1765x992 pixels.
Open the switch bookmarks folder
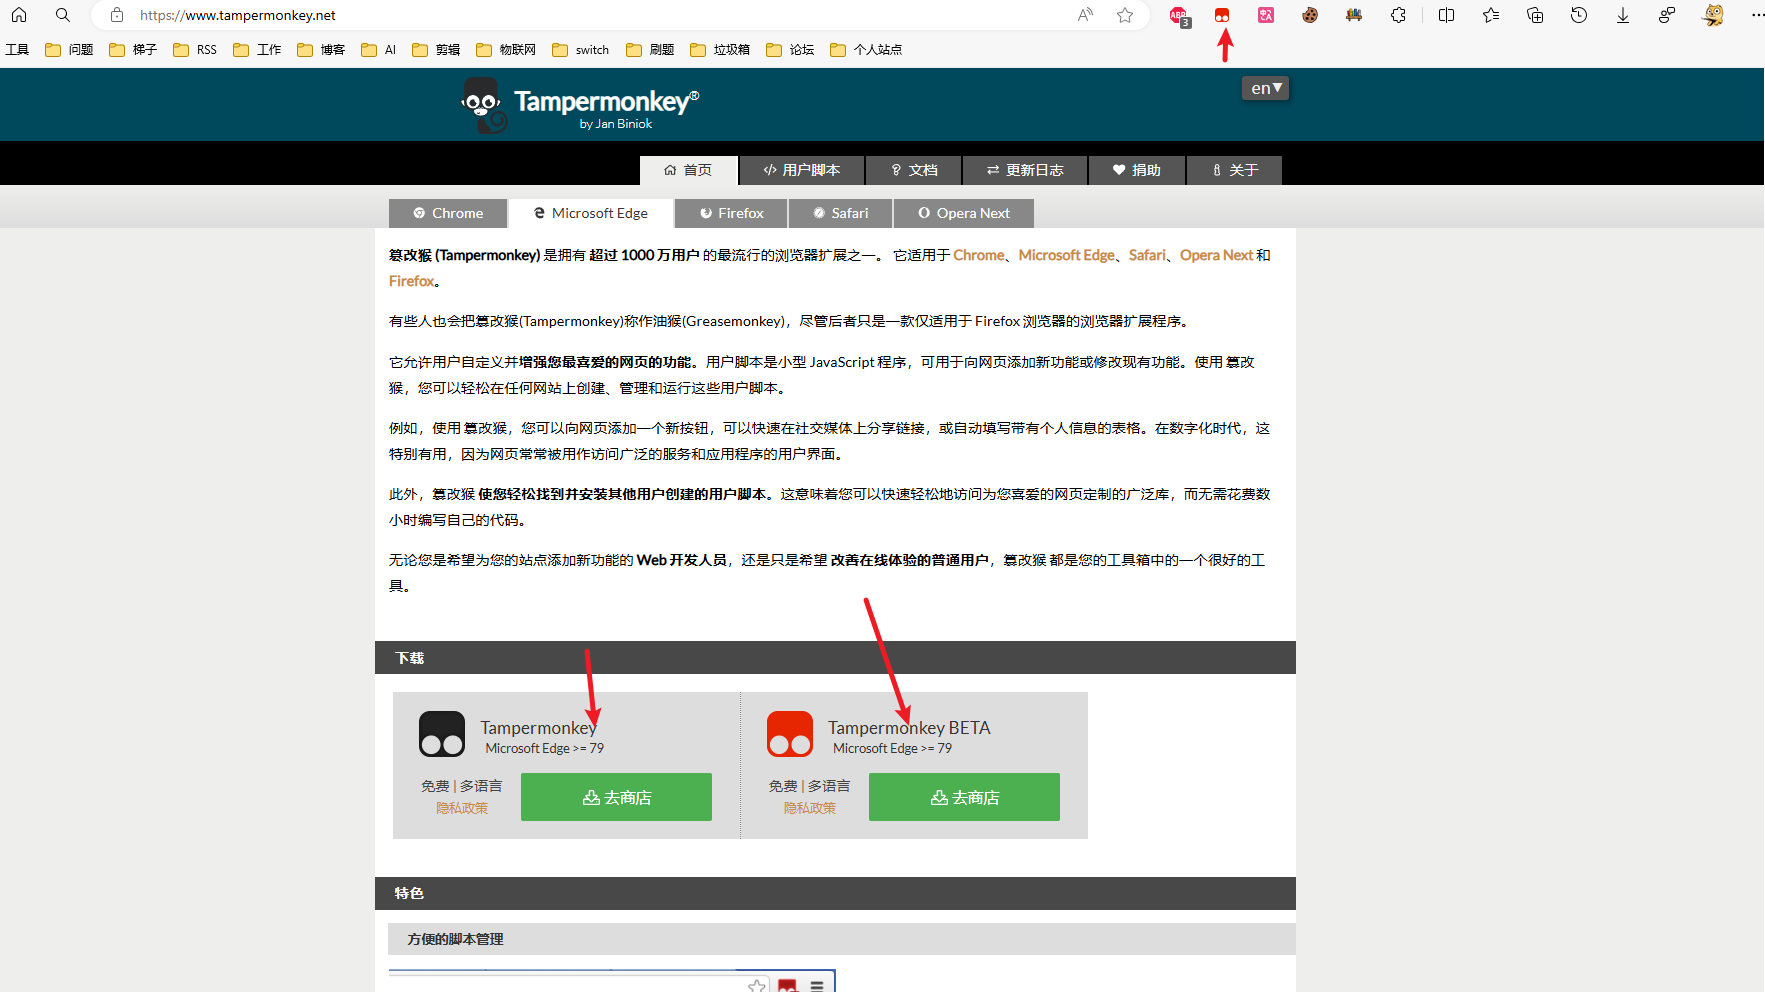581,50
